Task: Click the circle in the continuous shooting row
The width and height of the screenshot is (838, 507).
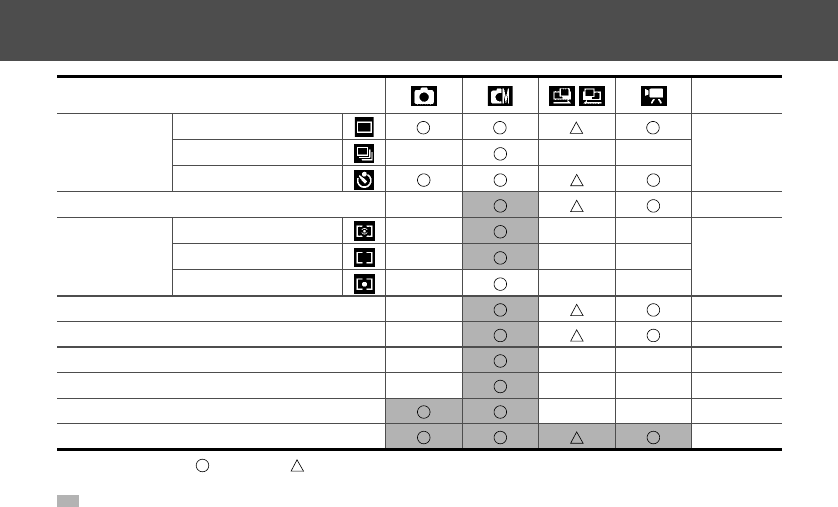Action: pyautogui.click(x=500, y=154)
